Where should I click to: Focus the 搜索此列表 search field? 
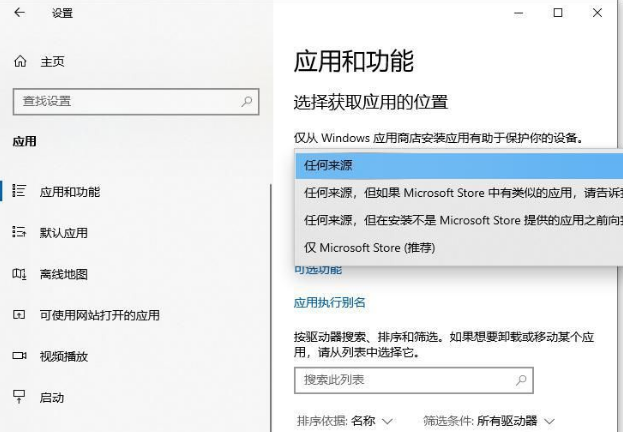point(414,380)
